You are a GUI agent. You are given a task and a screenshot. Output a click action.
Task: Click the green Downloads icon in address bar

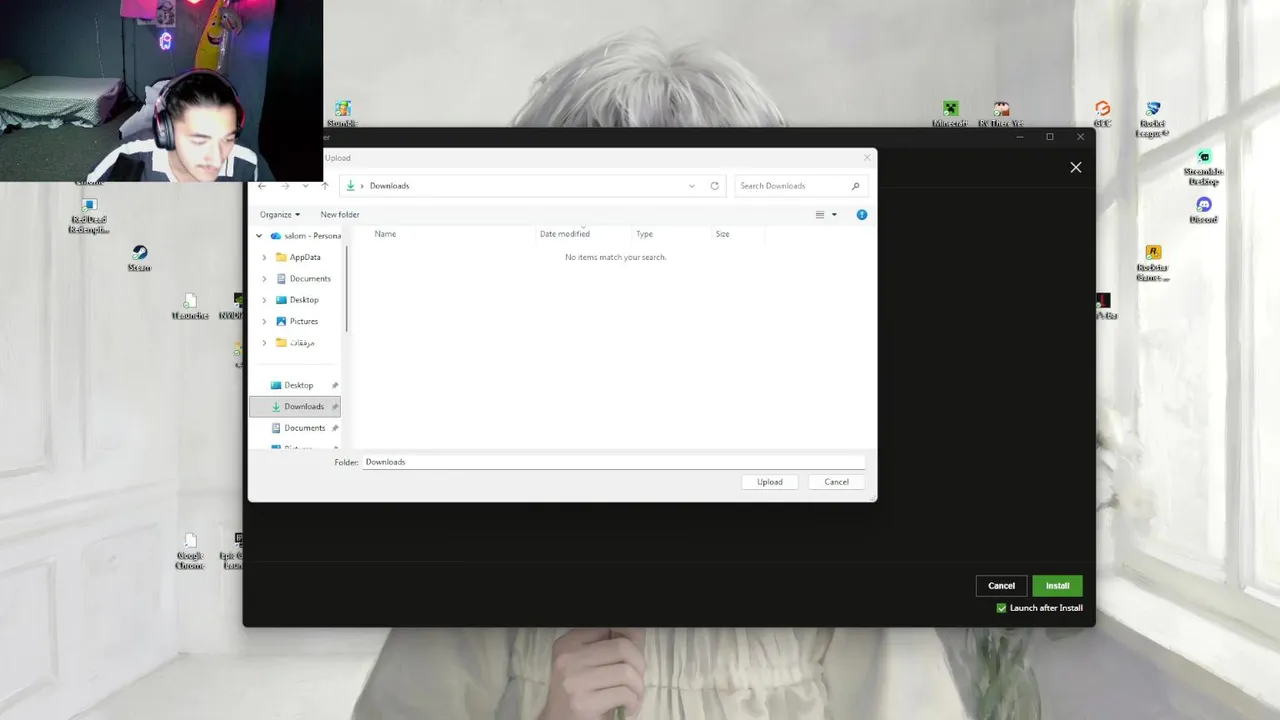(350, 186)
